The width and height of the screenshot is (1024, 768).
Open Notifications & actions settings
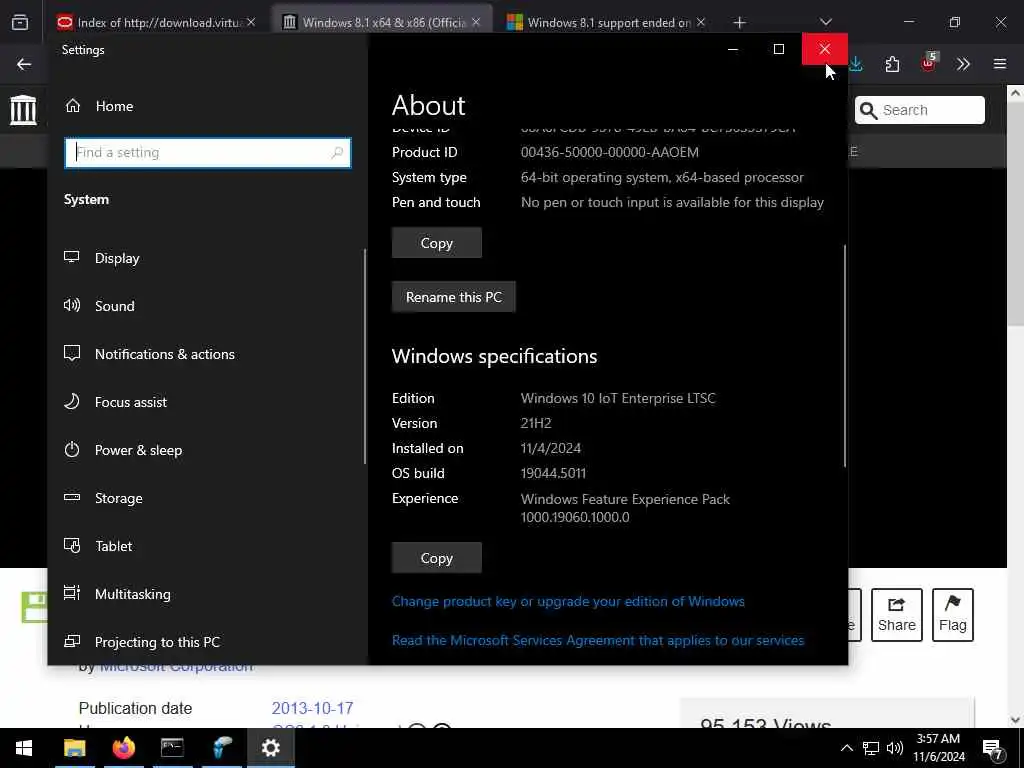[149, 354]
